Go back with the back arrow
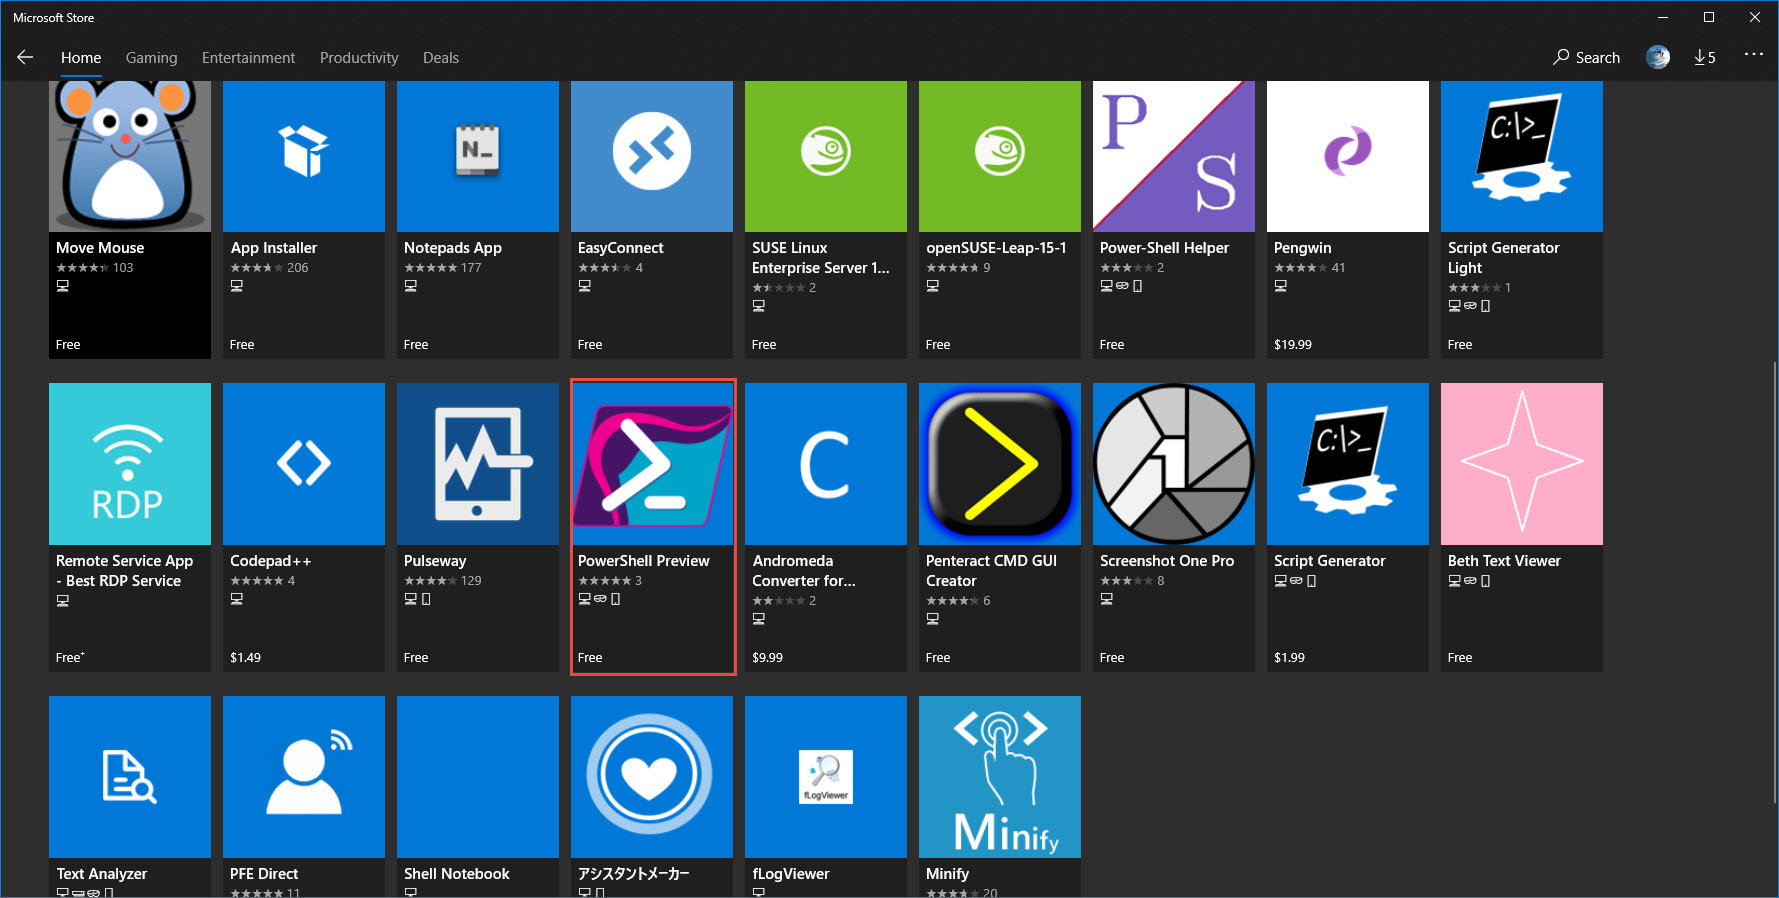 click(x=25, y=57)
